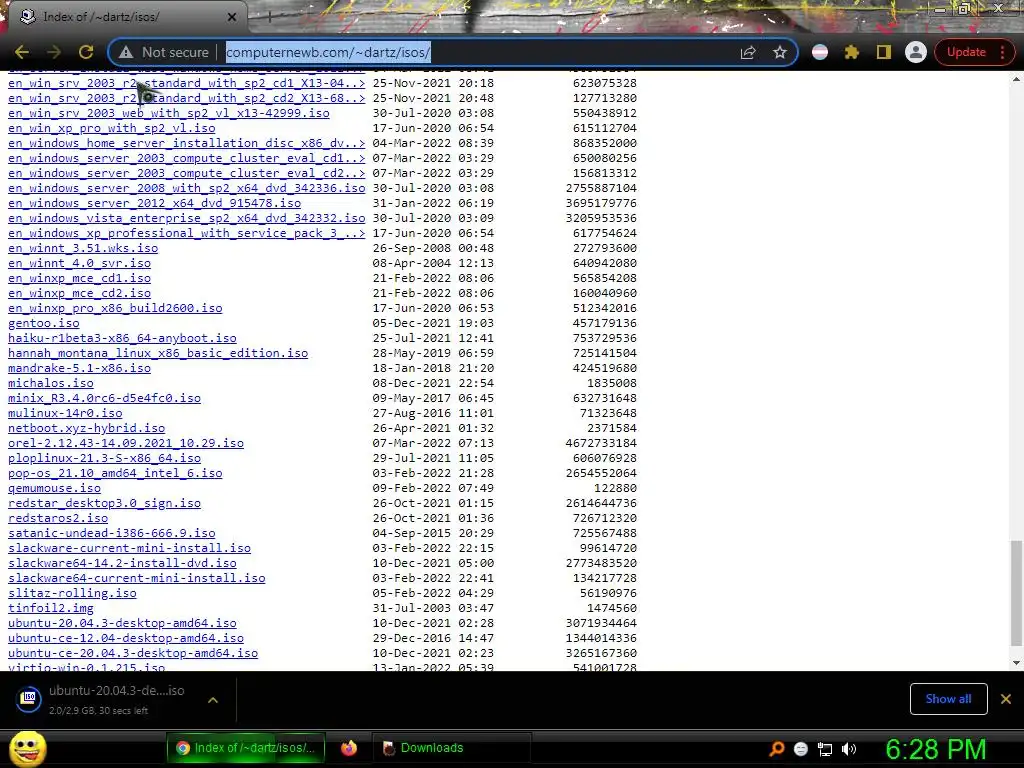Open en_win_xp_pro_with_sp2_vl.iso link

tap(112, 128)
